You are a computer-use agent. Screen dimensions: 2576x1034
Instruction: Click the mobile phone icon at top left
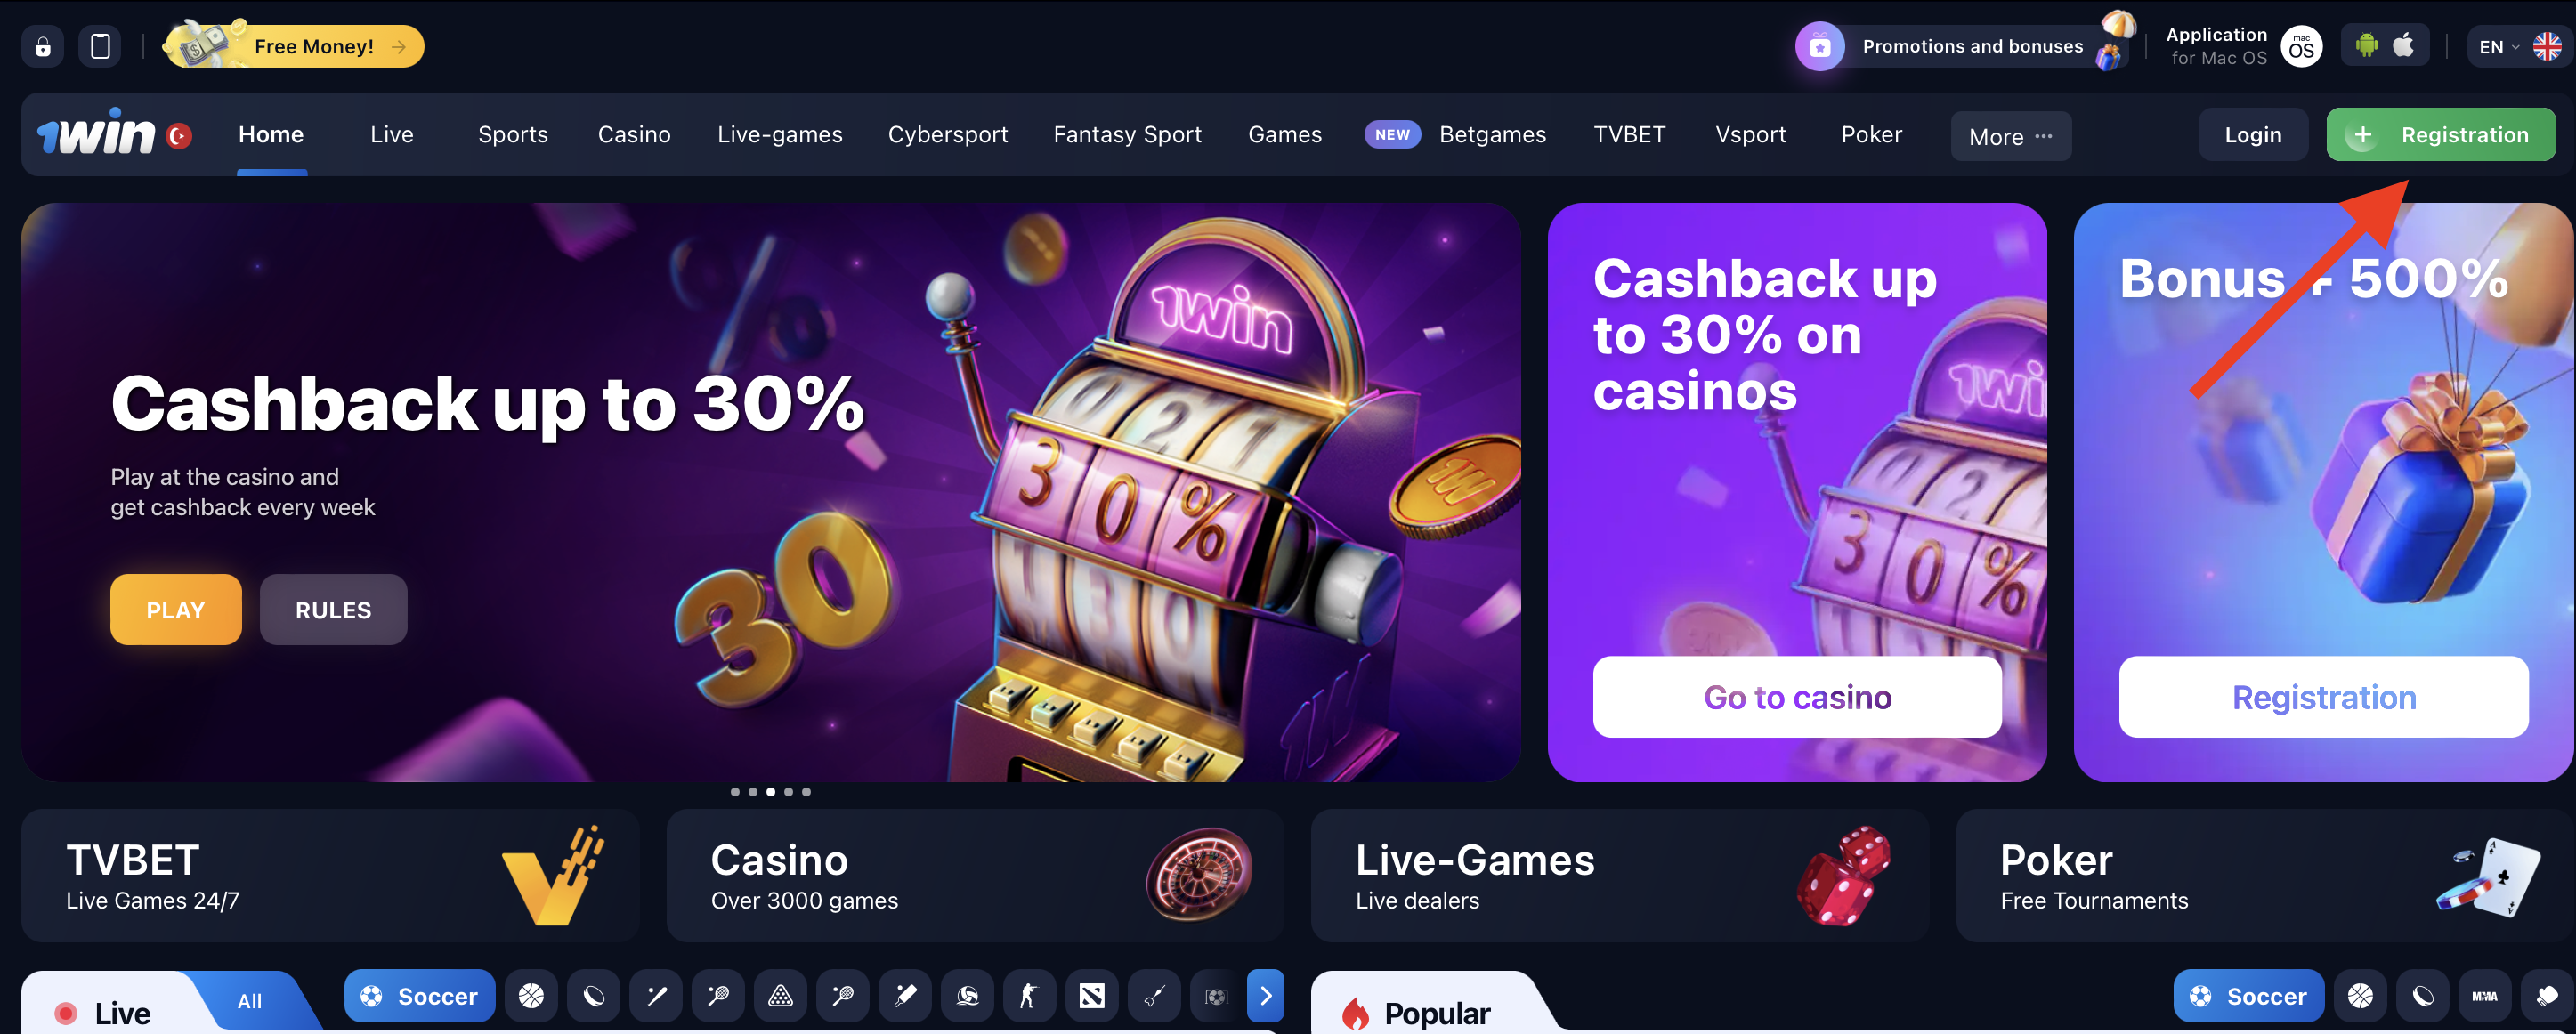[x=100, y=47]
